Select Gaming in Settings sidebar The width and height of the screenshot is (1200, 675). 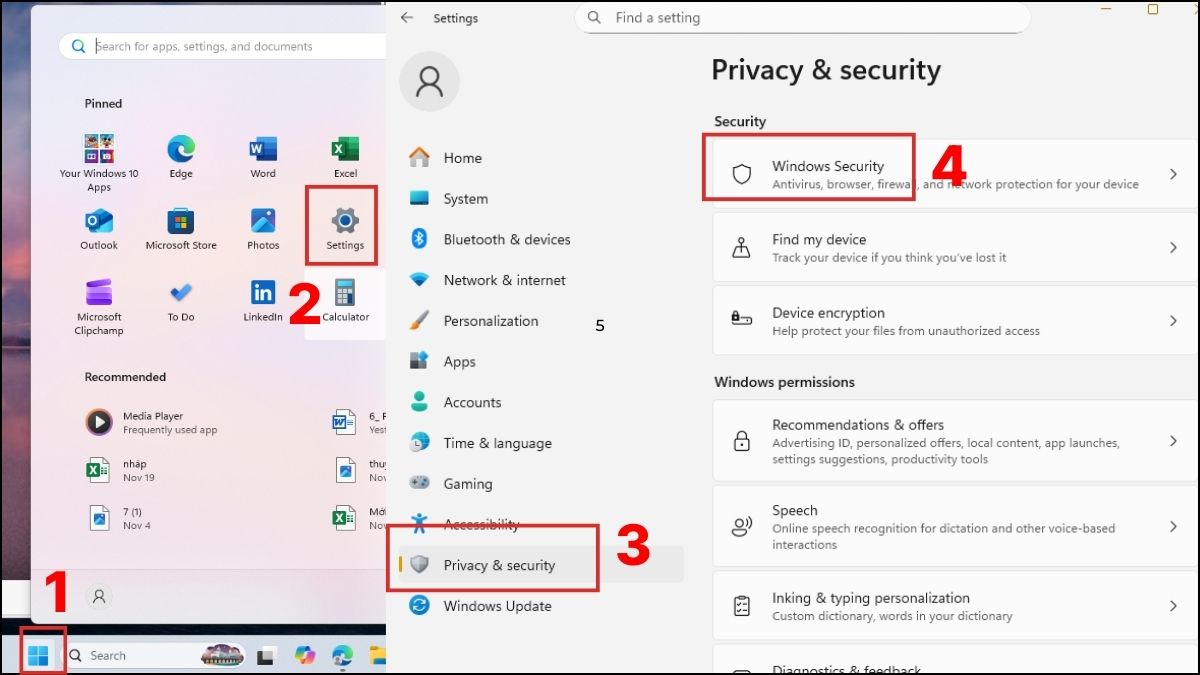[x=540, y=484]
